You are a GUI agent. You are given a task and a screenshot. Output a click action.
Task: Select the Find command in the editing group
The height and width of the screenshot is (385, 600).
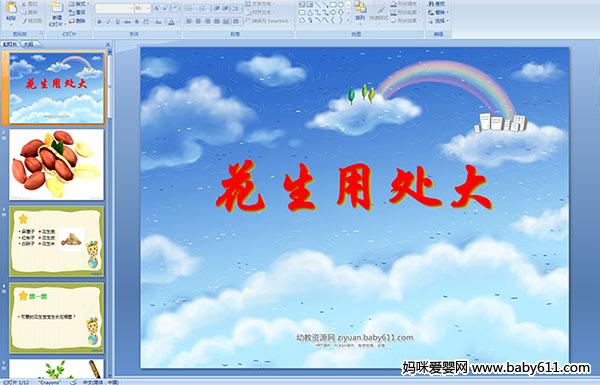pos(437,4)
